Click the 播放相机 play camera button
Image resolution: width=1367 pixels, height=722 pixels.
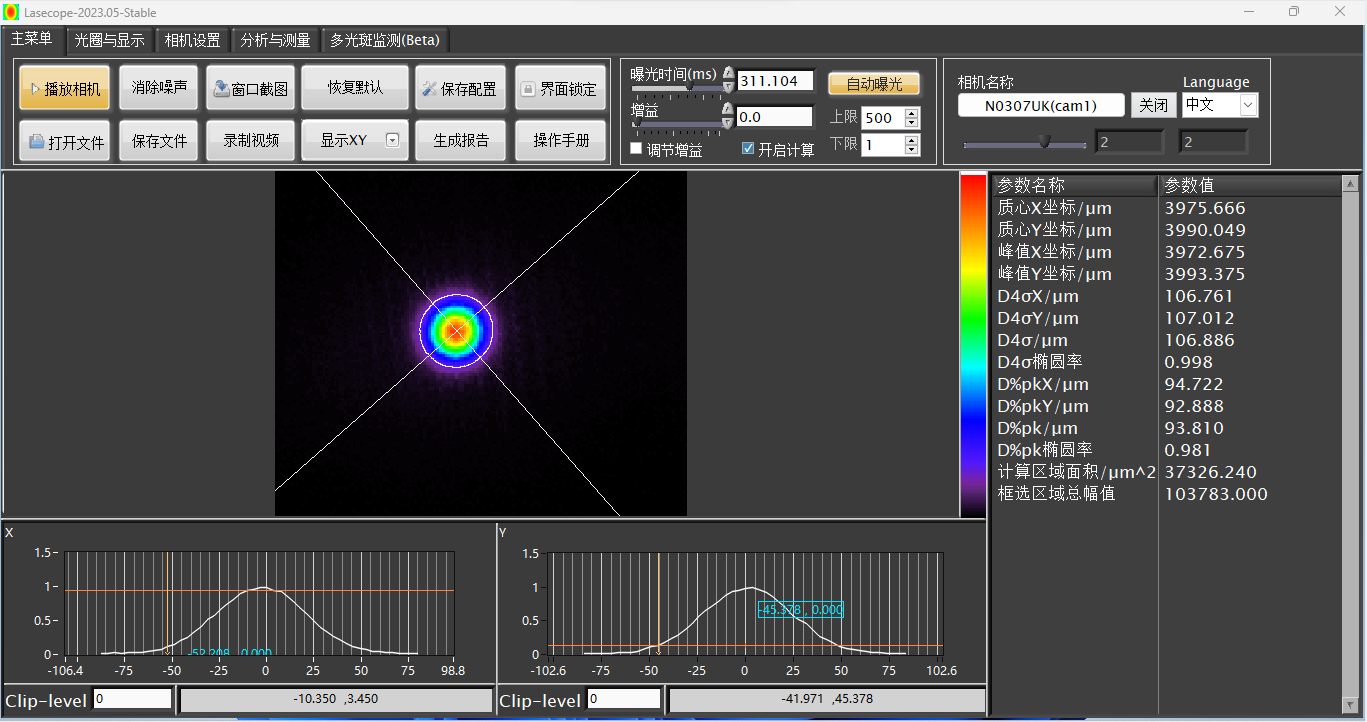click(x=64, y=89)
